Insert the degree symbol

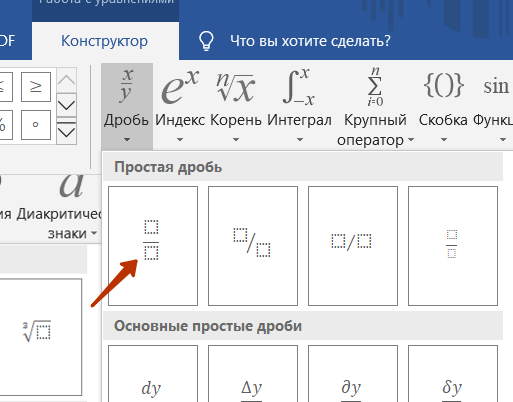(36, 125)
